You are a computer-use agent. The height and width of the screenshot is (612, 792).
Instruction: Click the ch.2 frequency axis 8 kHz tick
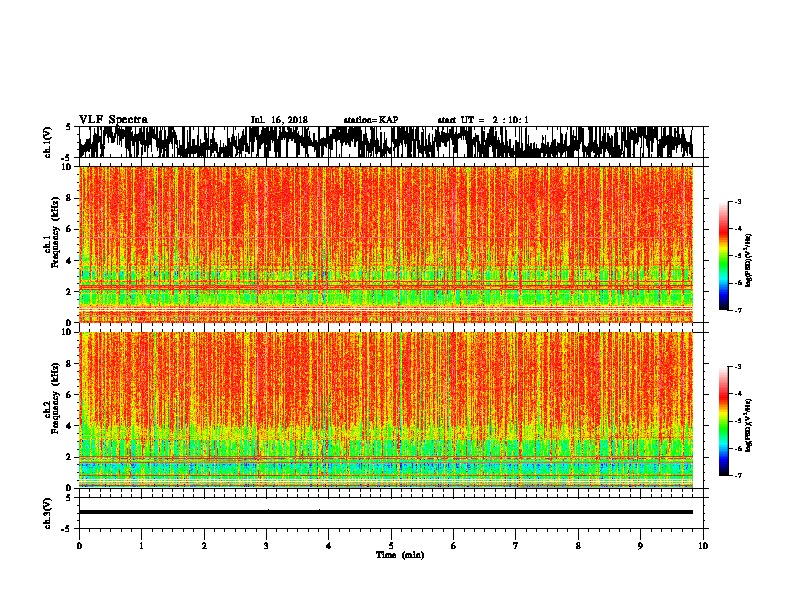(70, 364)
